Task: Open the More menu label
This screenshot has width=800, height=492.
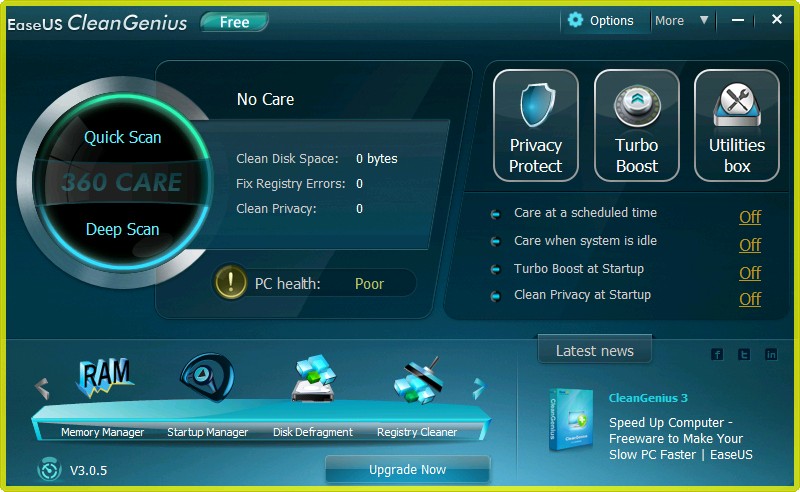Action: click(669, 20)
